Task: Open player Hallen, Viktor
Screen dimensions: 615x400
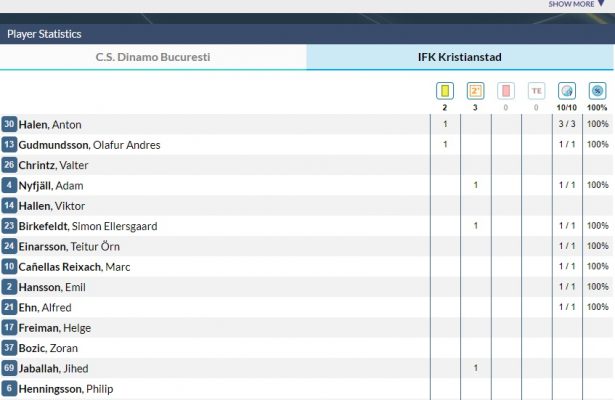Action: pyautogui.click(x=52, y=206)
